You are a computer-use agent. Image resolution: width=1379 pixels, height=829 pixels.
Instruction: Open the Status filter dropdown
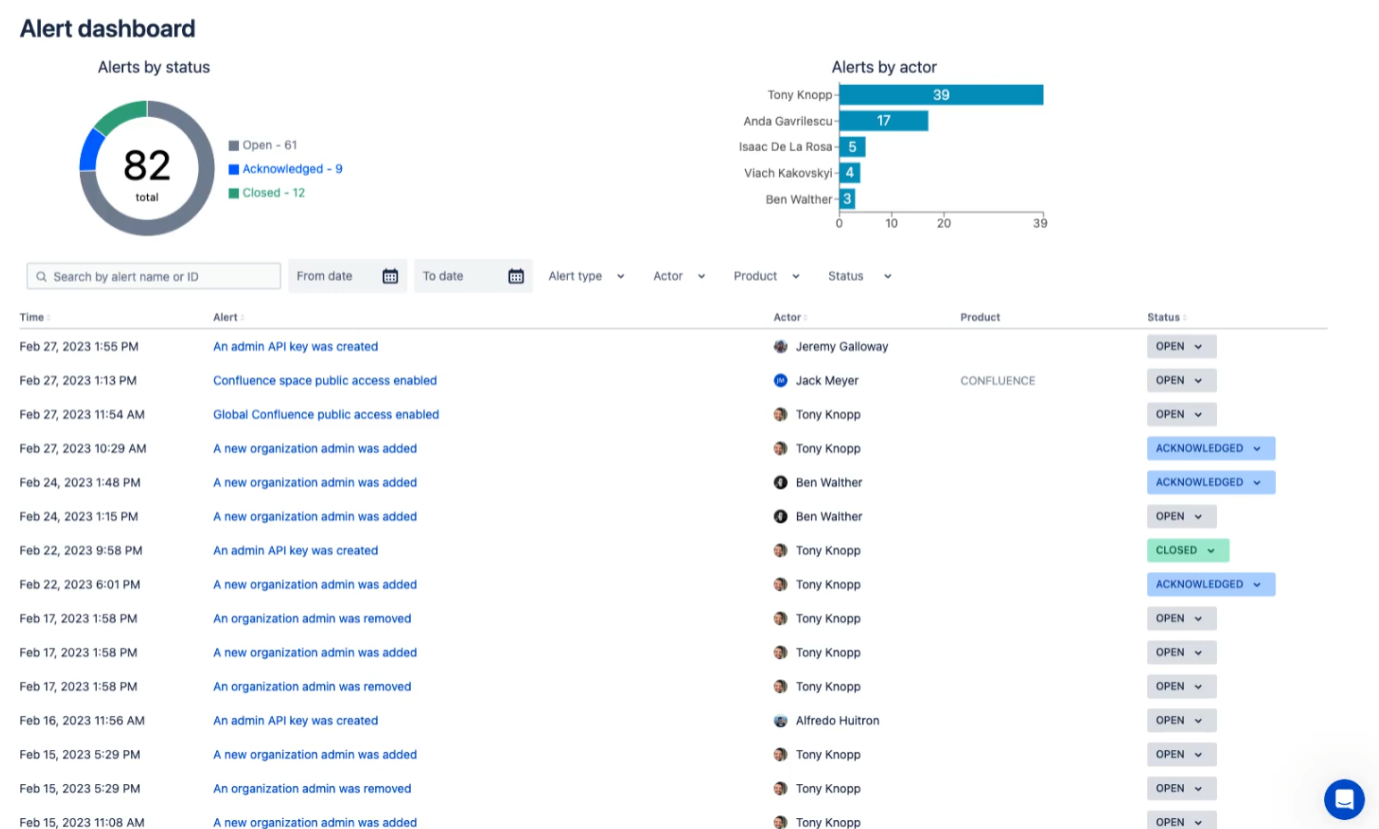point(859,276)
